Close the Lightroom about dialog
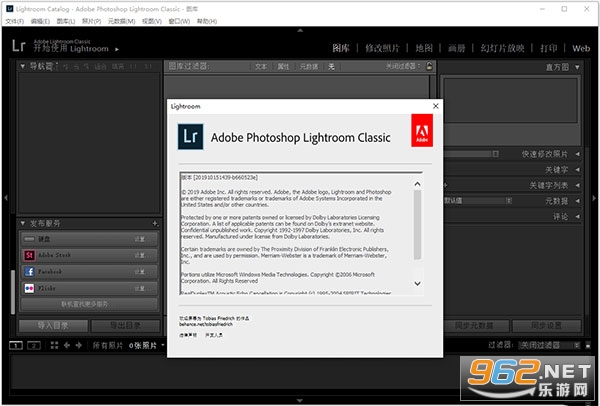This screenshot has width=600, height=406. 435,106
